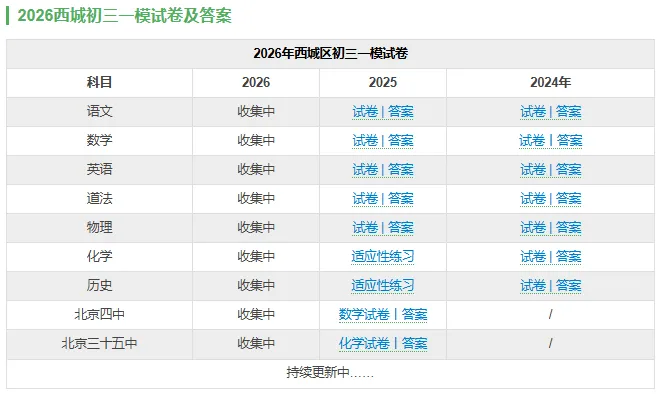Open 适应性练习 link in the 历史 row
Image resolution: width=659 pixels, height=394 pixels.
(x=383, y=286)
